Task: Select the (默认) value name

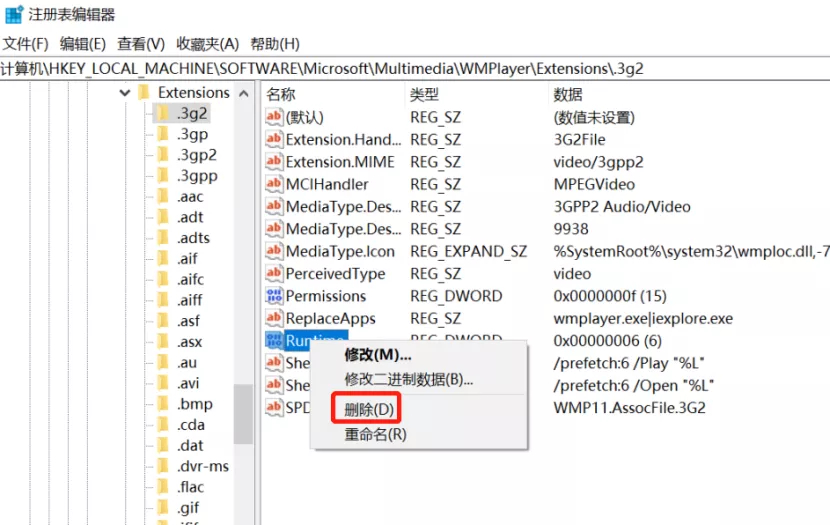Action: 304,117
